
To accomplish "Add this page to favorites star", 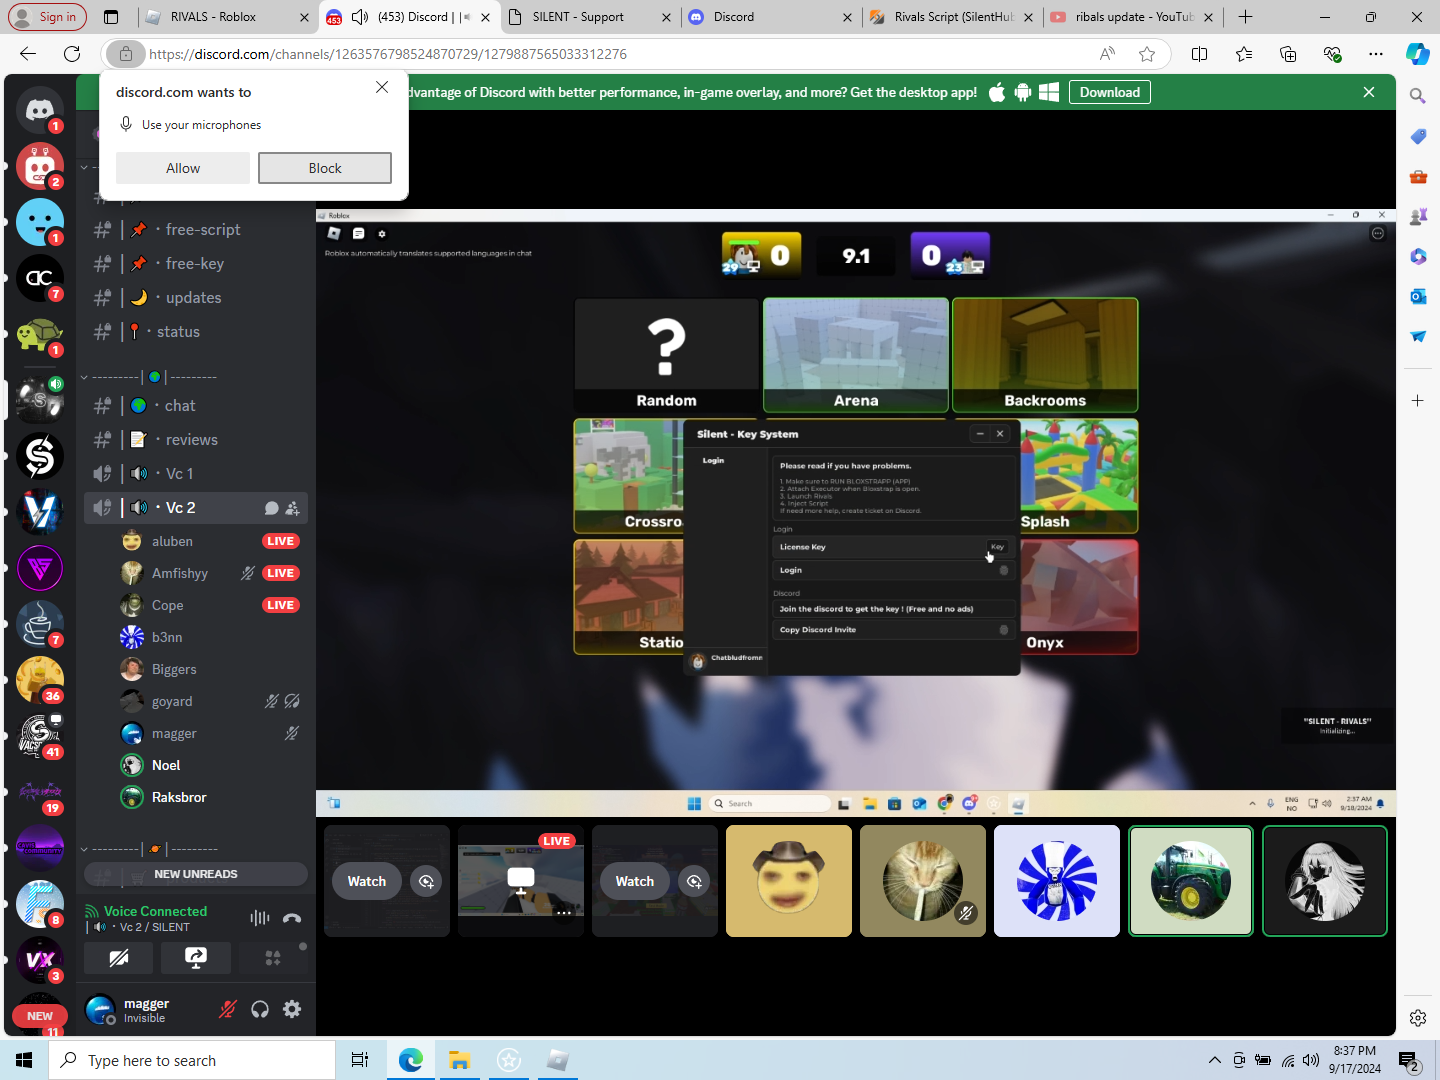I will click(1147, 54).
